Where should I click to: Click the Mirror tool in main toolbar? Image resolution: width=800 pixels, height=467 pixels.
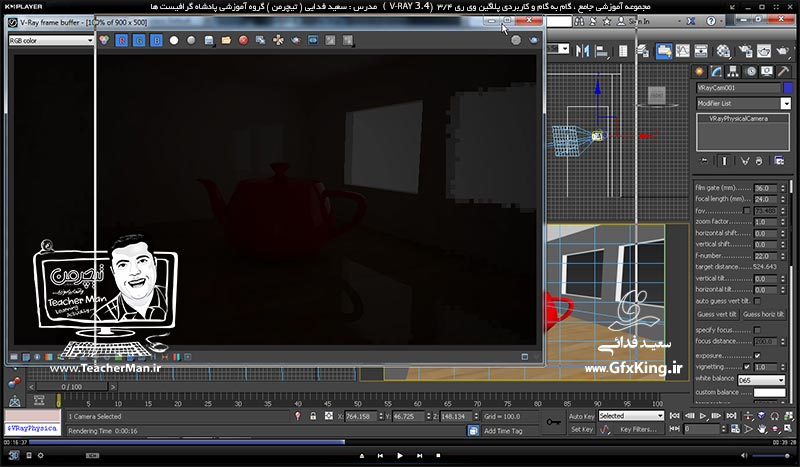(582, 51)
